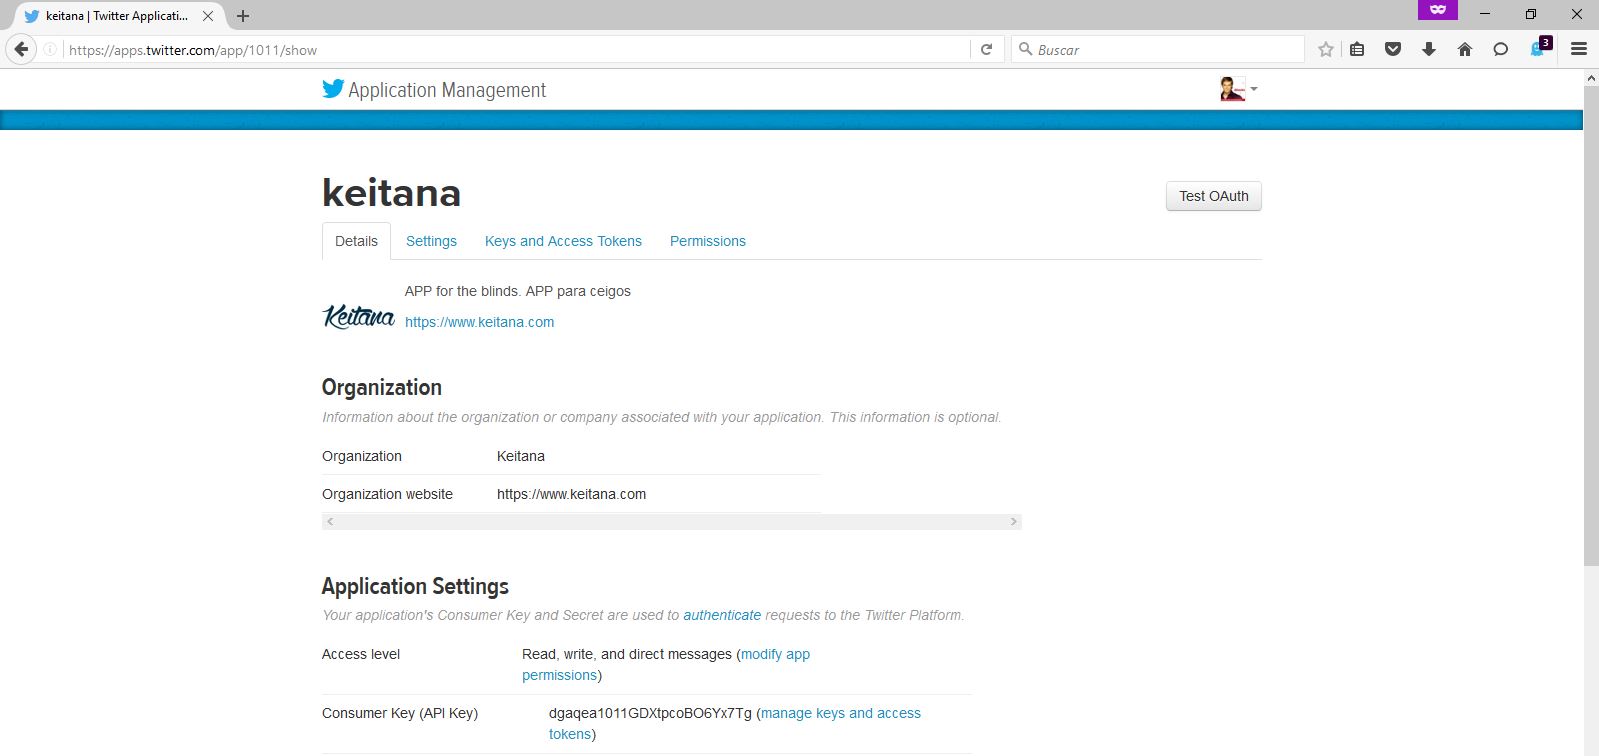Viewport: 1599px width, 756px height.
Task: Go to the browser home page
Action: click(x=1465, y=49)
